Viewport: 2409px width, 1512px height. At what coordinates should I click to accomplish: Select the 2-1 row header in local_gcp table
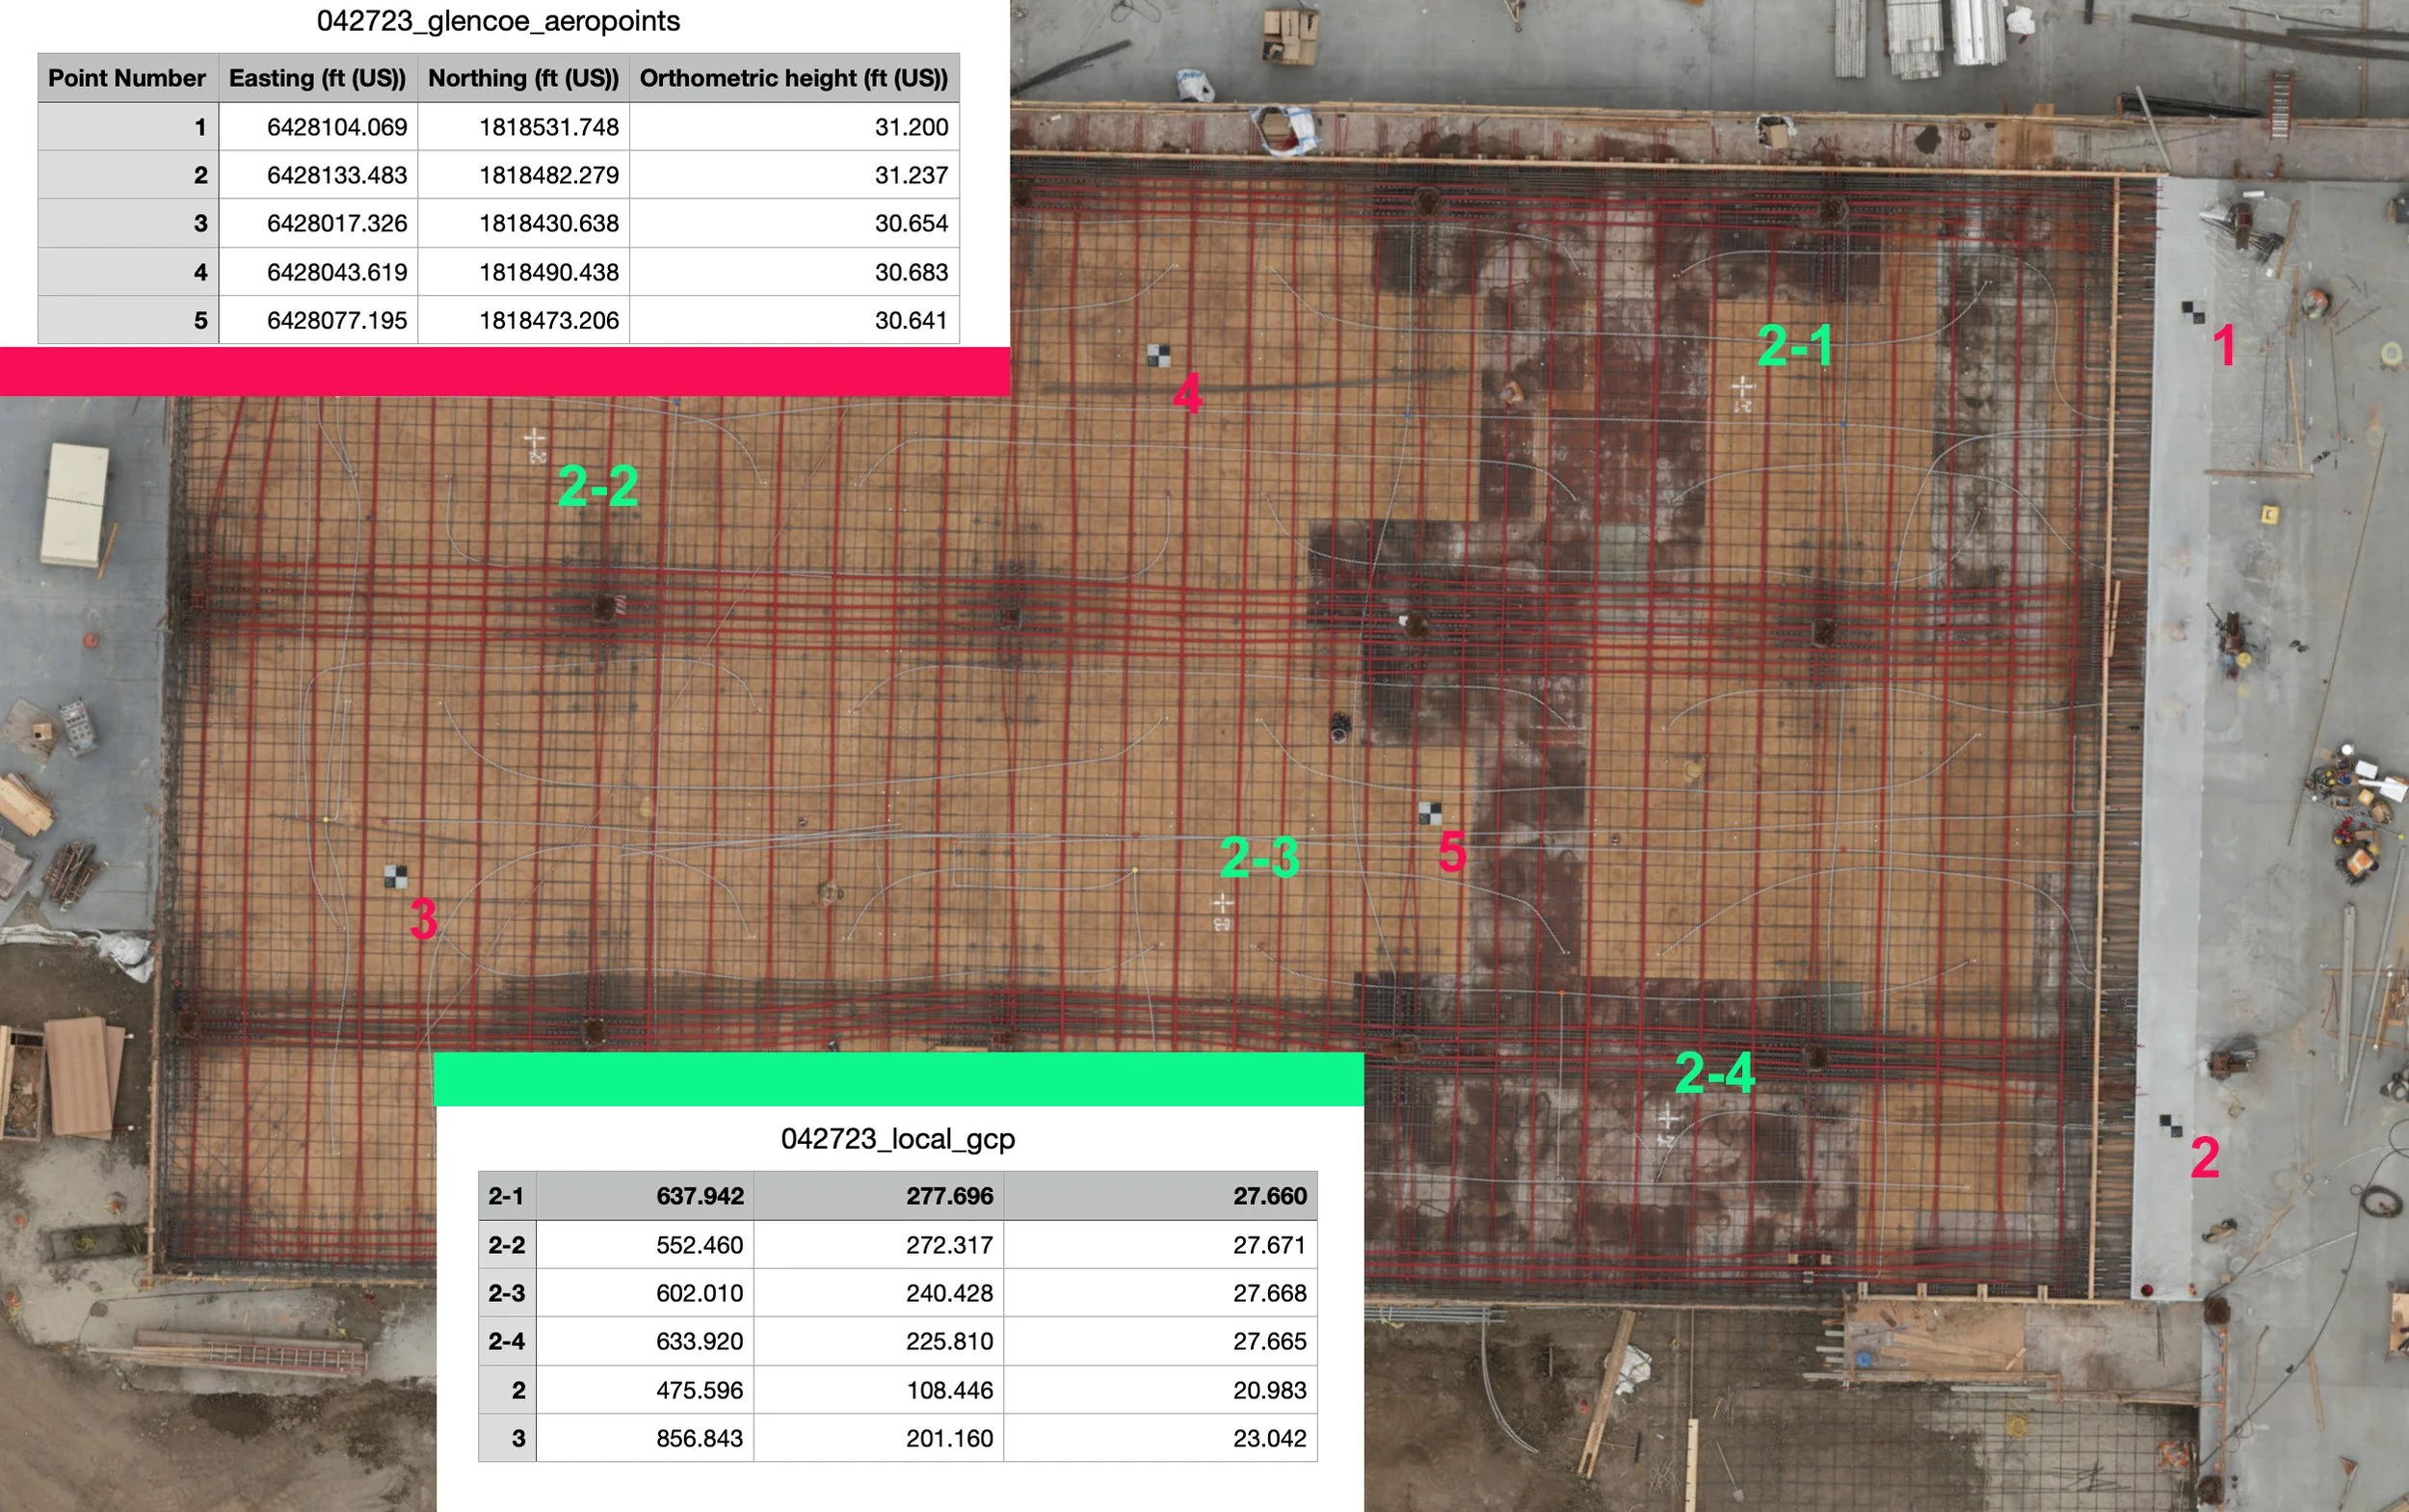click(506, 1196)
